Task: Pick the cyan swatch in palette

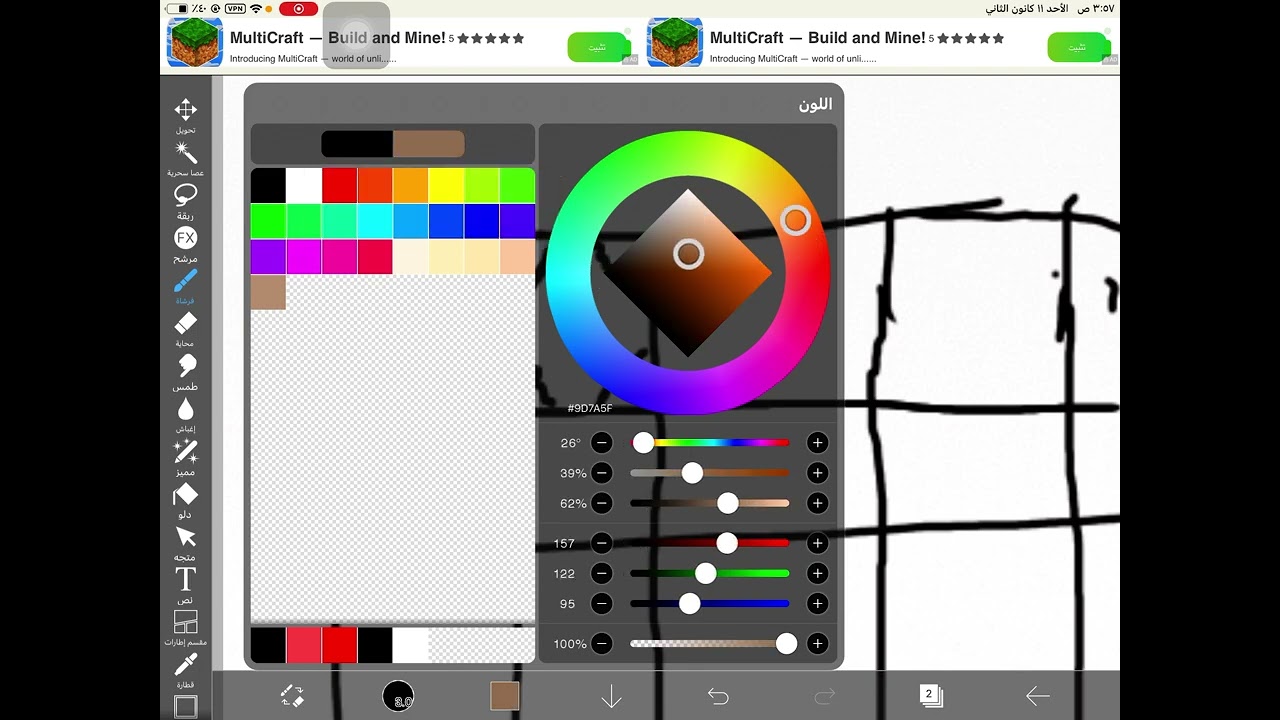Action: (375, 221)
